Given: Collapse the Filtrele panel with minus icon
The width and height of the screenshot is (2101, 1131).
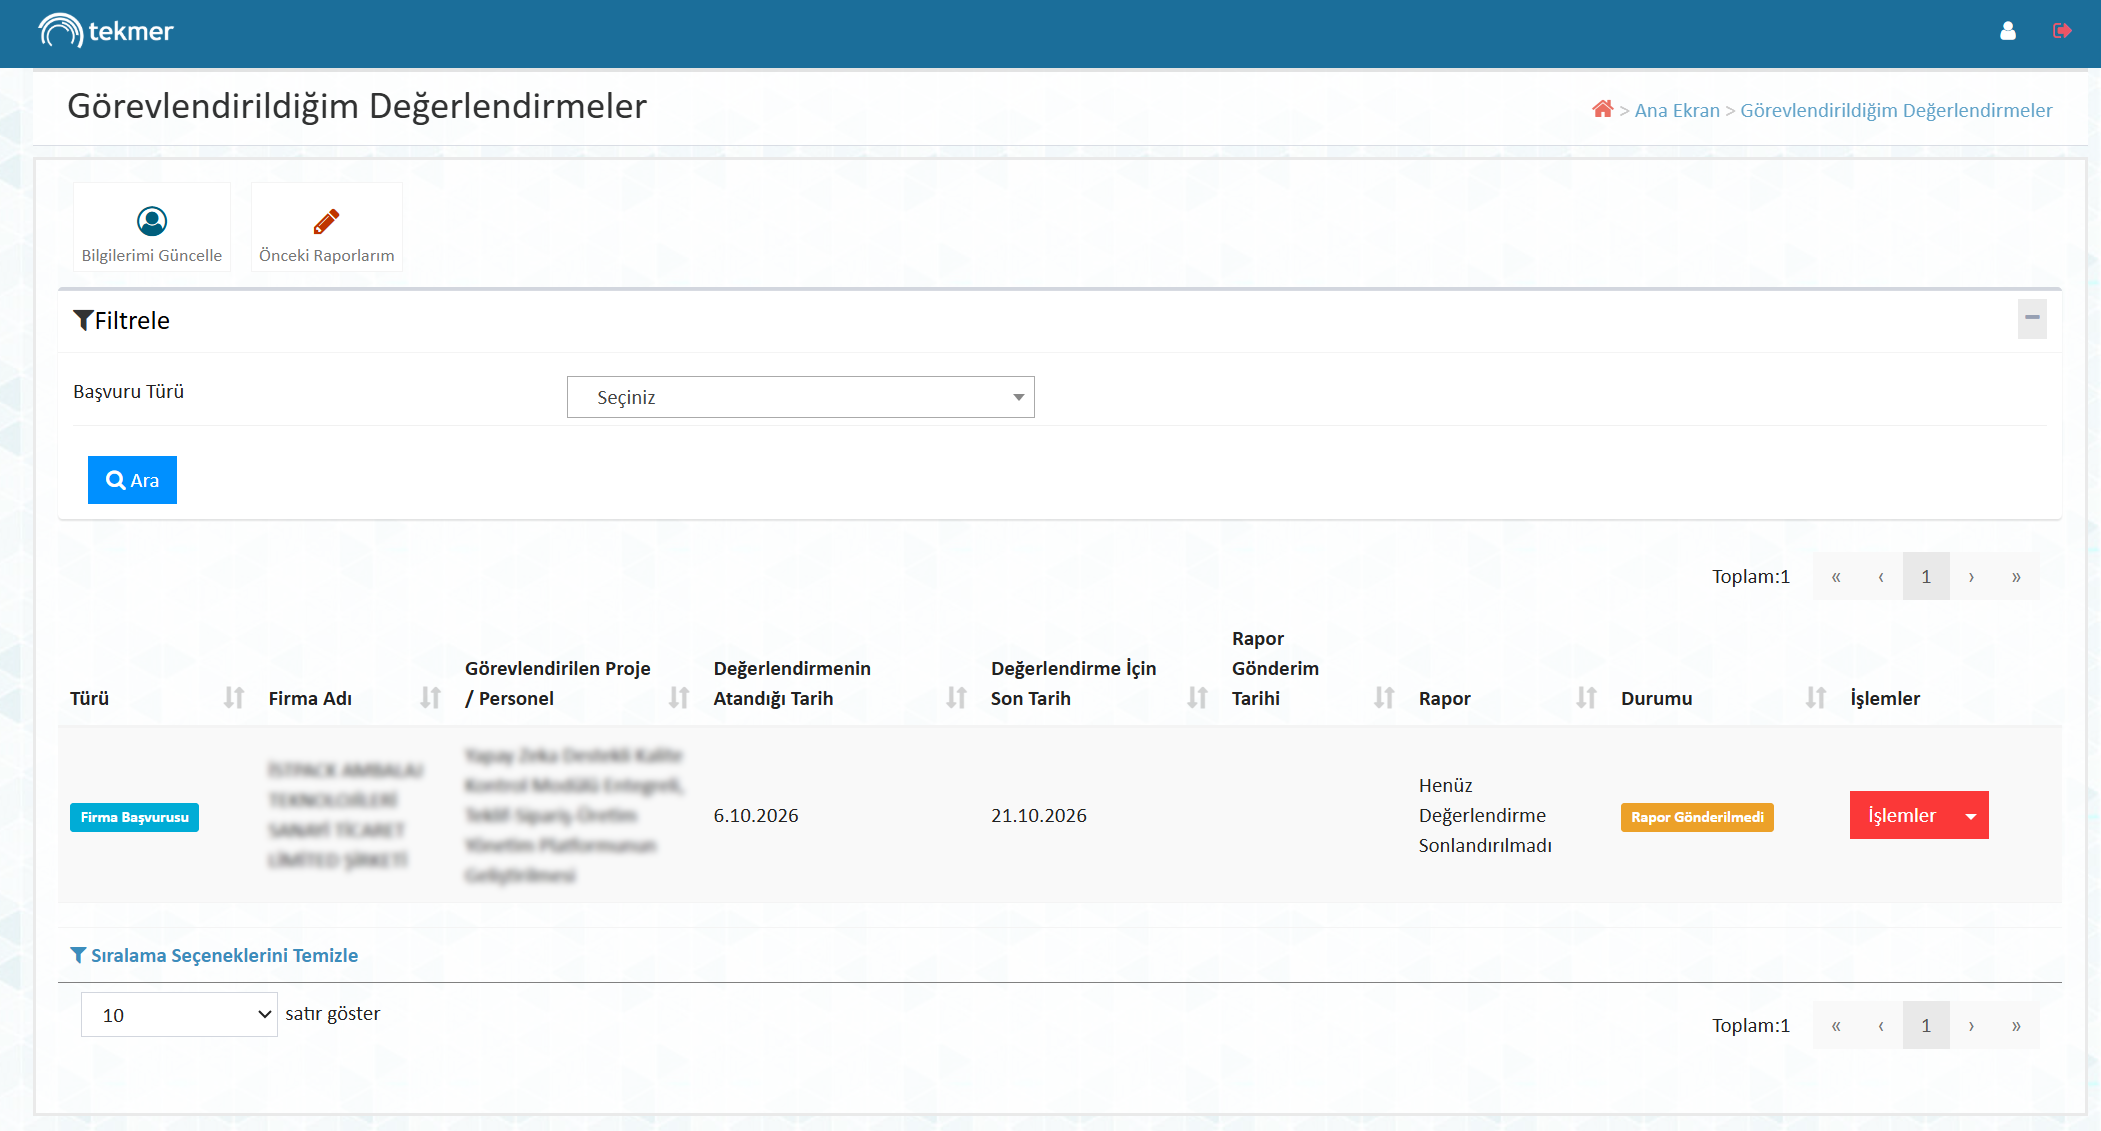Looking at the screenshot, I should point(2032,318).
